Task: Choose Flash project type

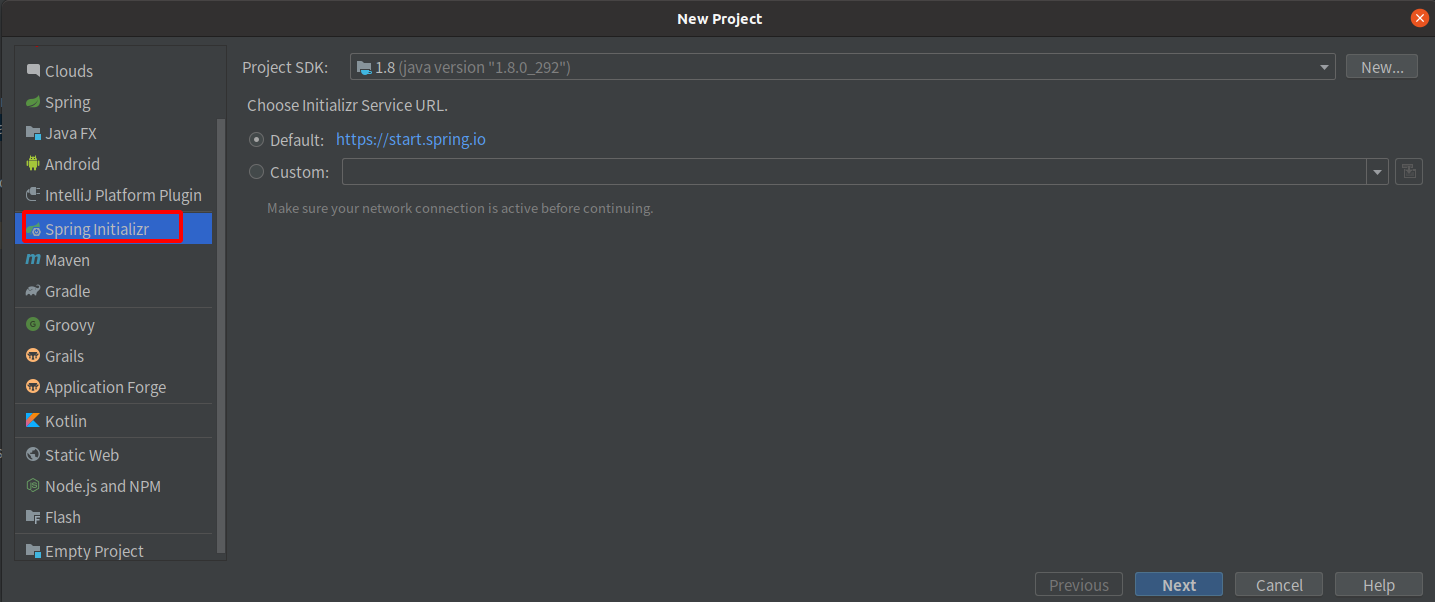Action: point(115,517)
